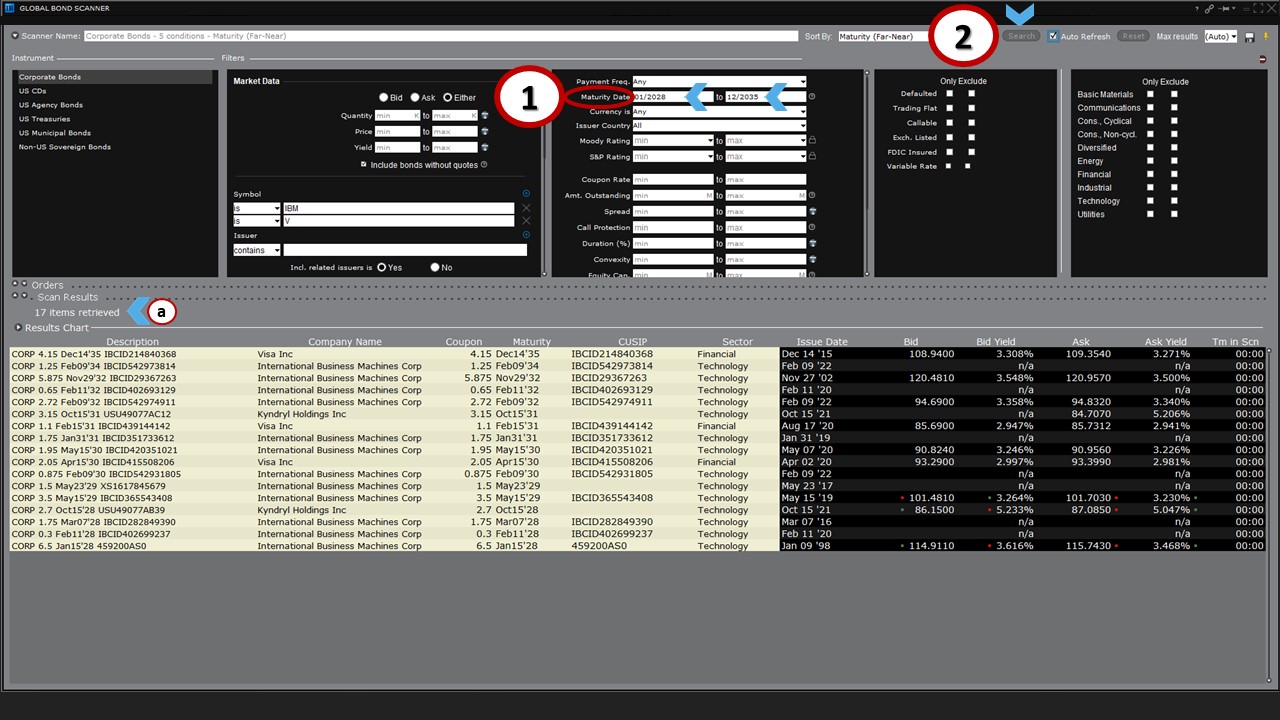1280x720 pixels.
Task: Click the Issuer contains text field
Action: [404, 250]
